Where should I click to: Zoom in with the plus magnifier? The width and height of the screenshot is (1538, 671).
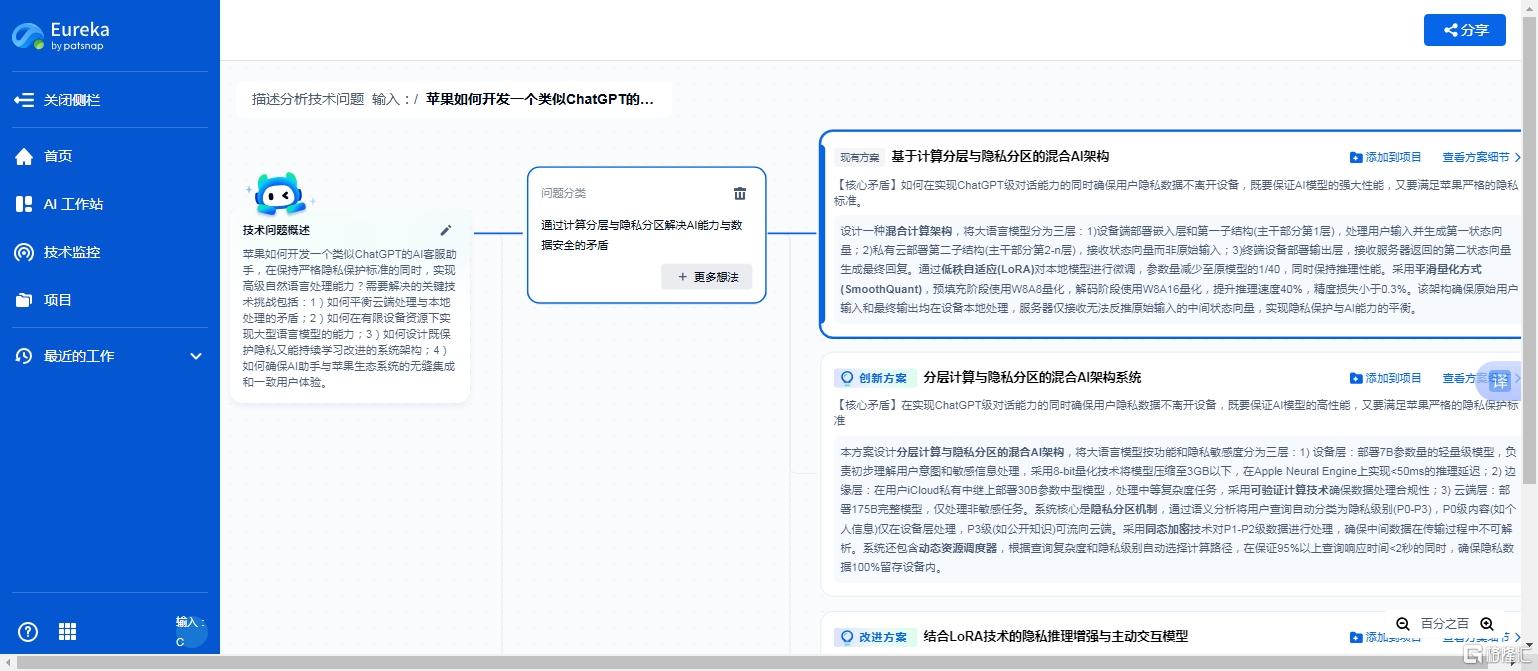point(1487,623)
